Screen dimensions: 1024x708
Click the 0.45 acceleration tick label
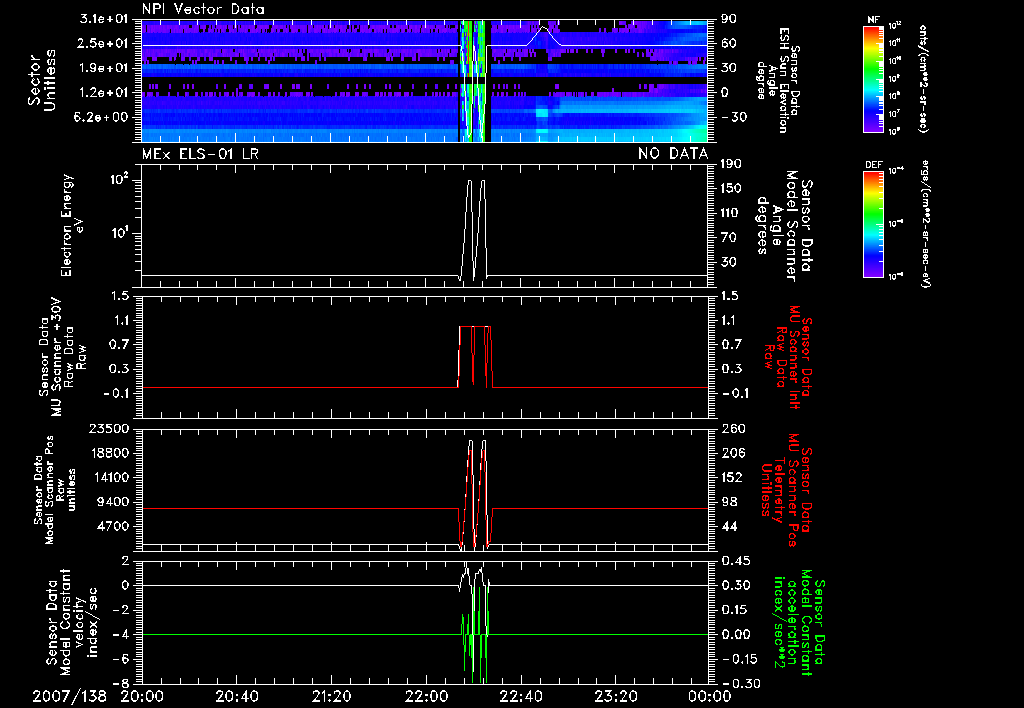pyautogui.click(x=735, y=560)
